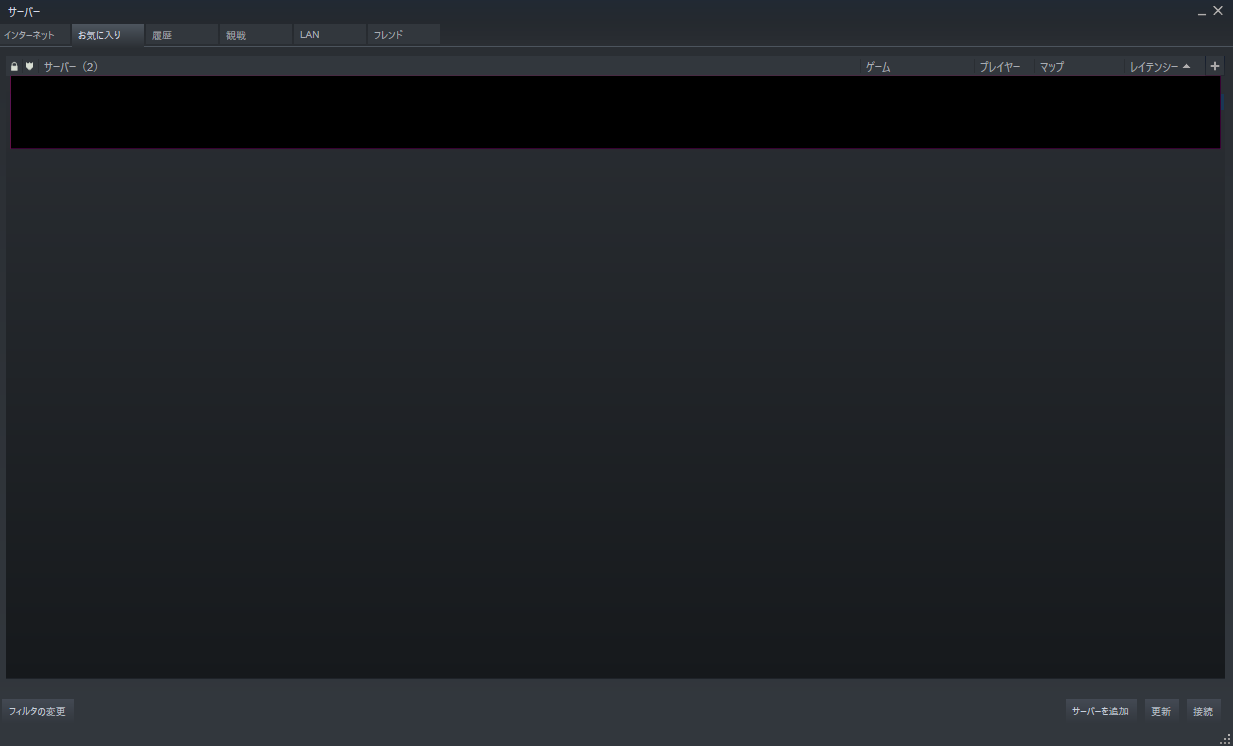Open the フレンド tab
Viewport: 1233px width, 746px height.
point(404,35)
